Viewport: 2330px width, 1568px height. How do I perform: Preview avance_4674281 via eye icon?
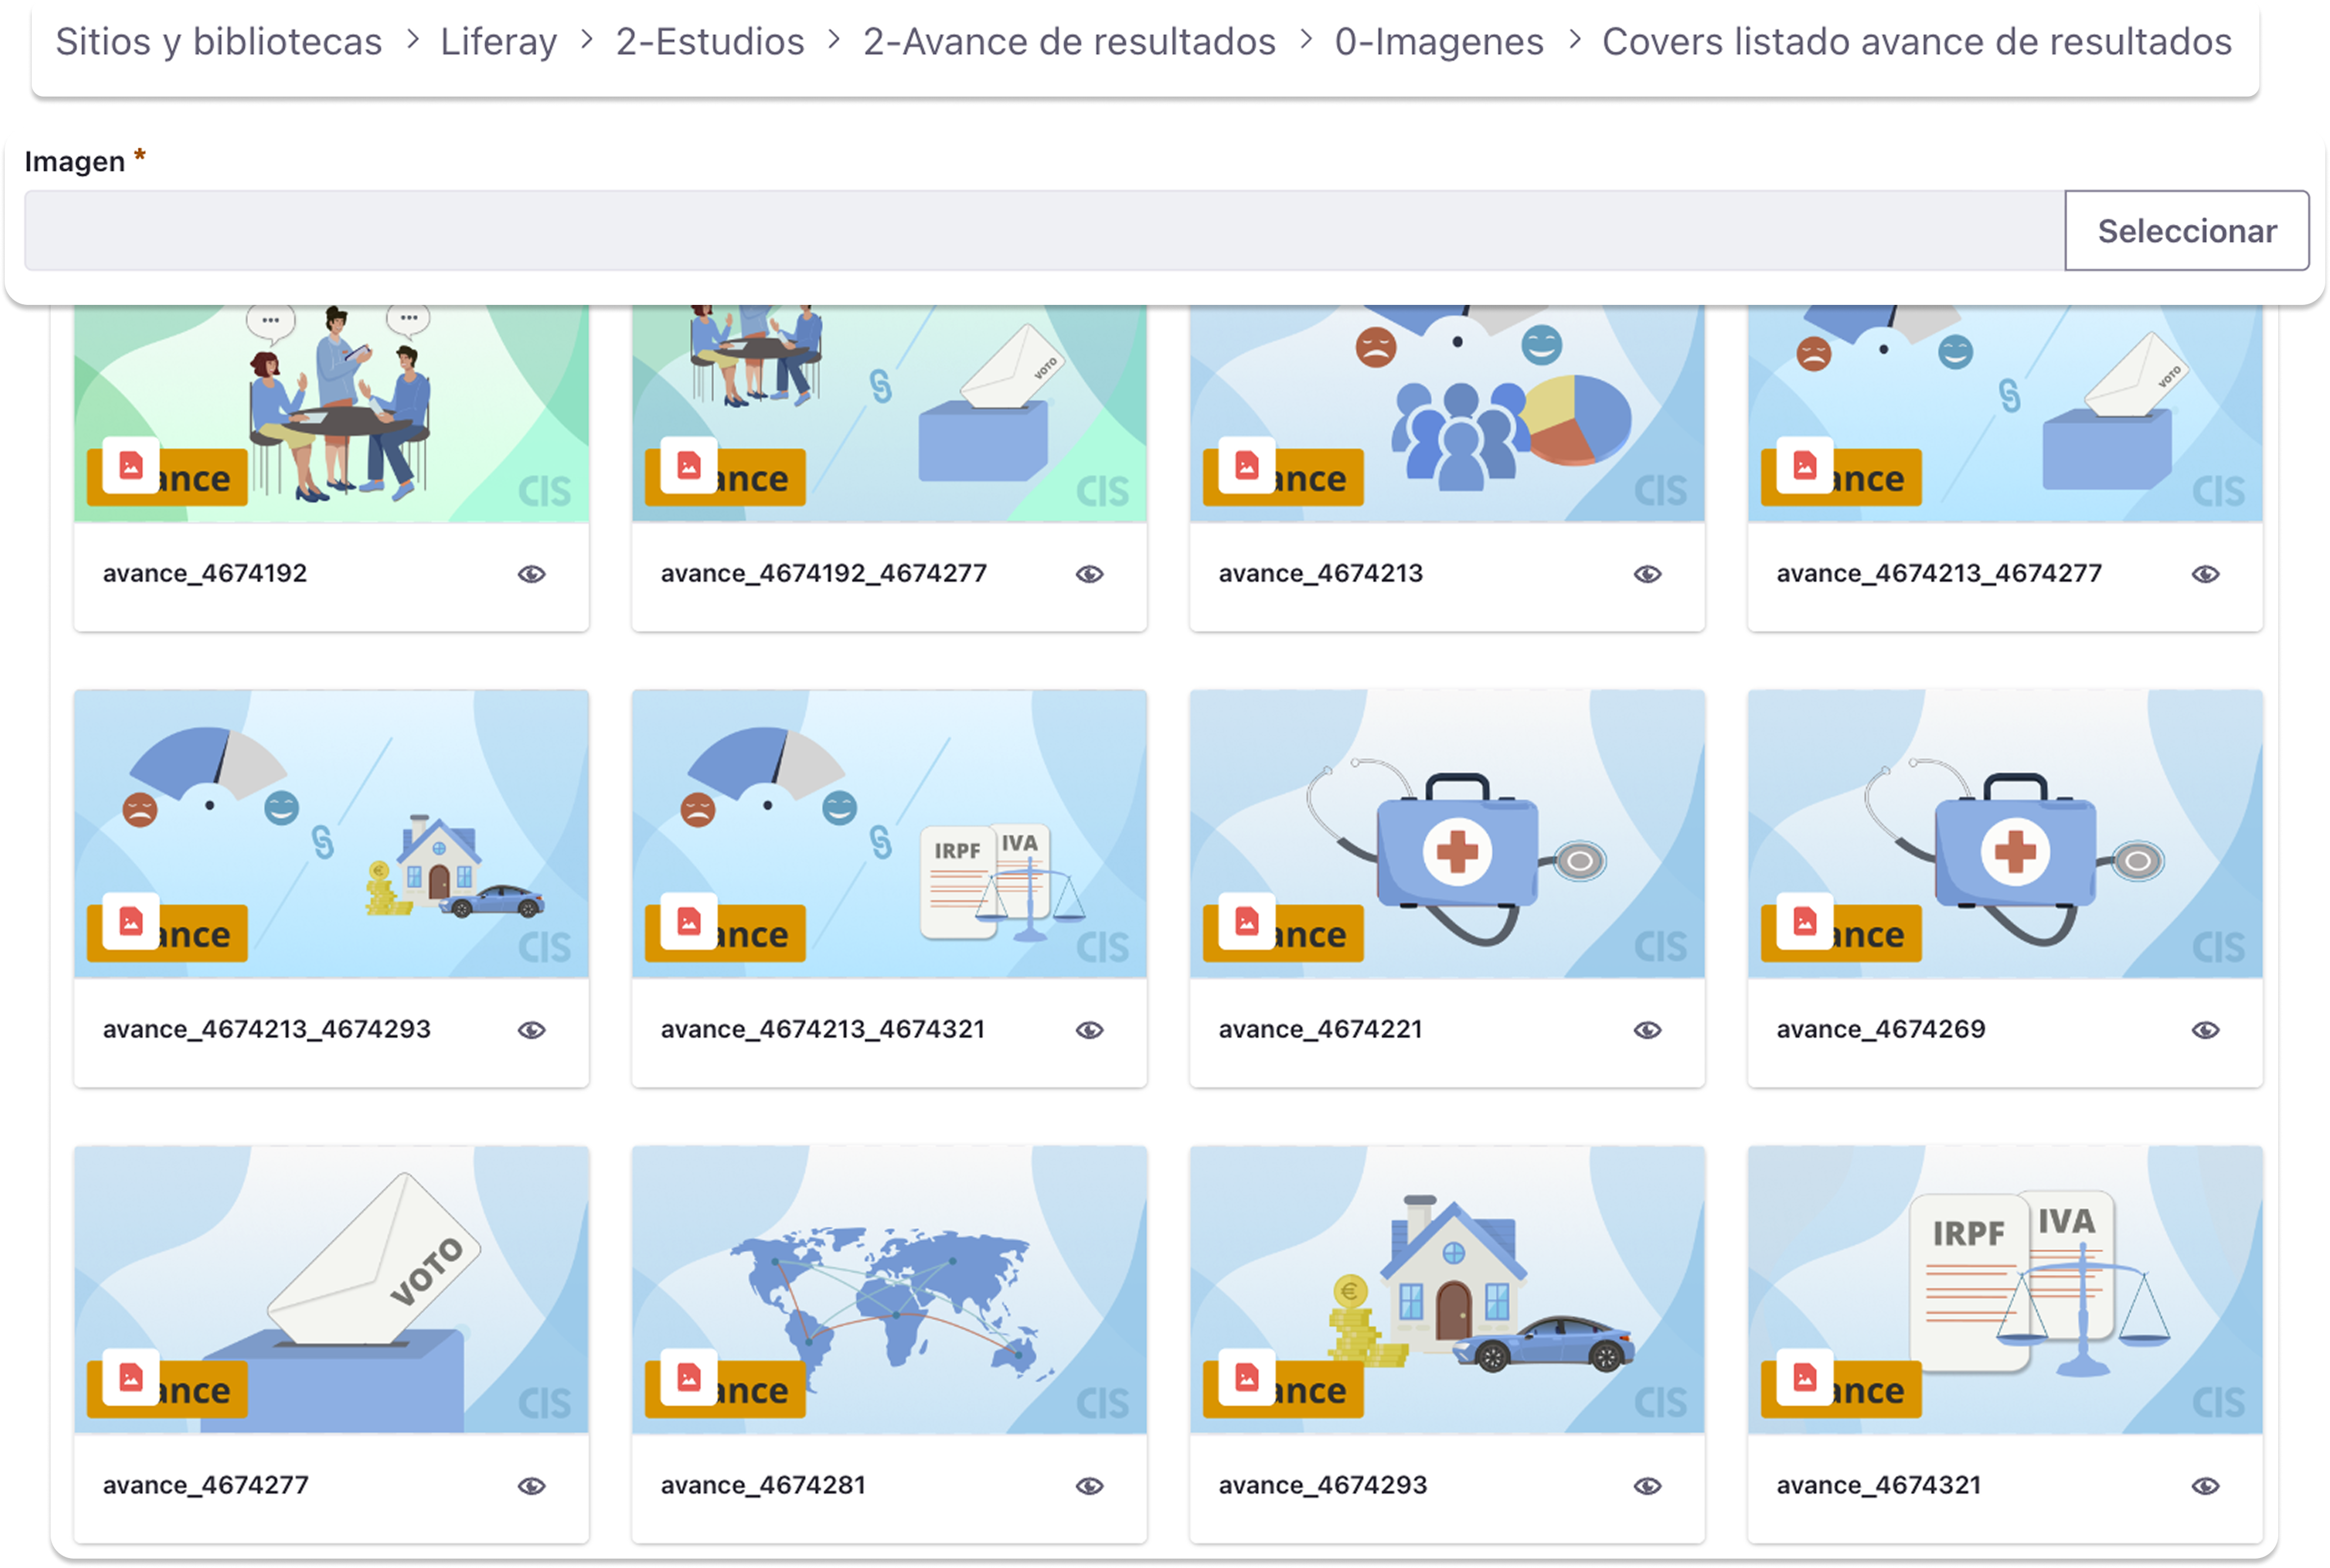click(x=1089, y=1486)
